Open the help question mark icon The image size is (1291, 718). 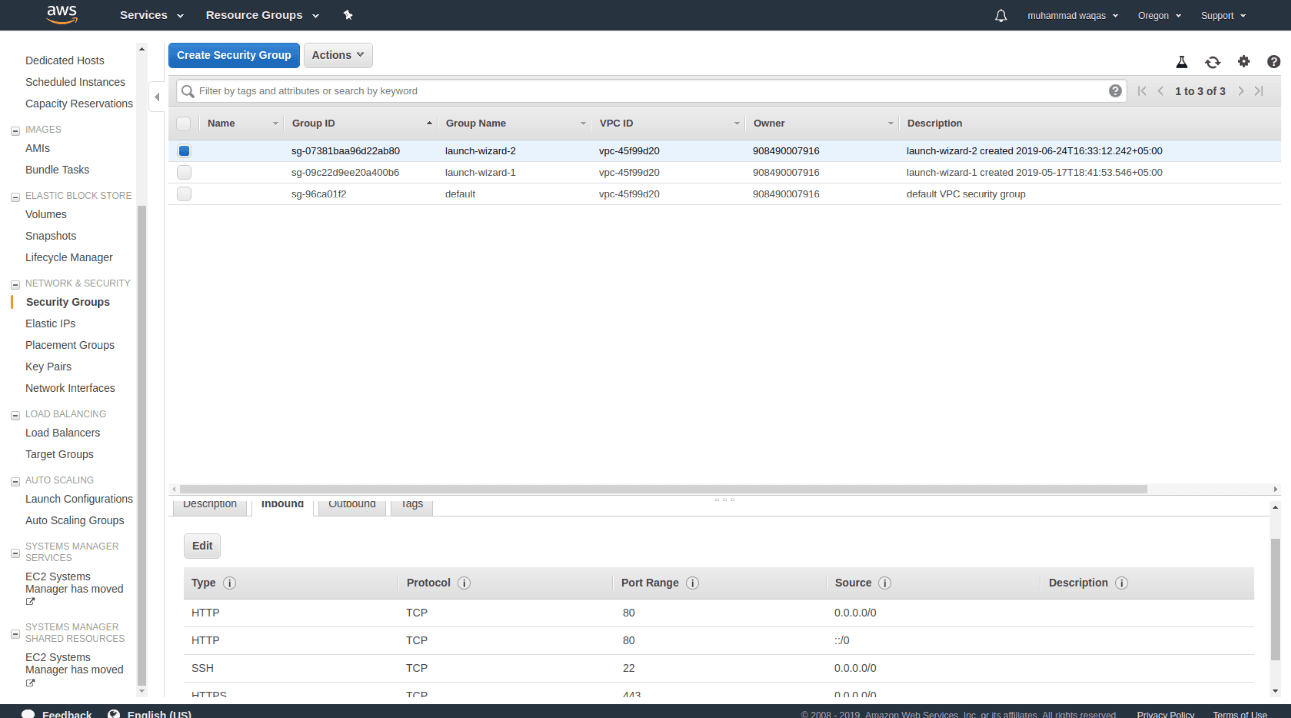(x=1273, y=61)
